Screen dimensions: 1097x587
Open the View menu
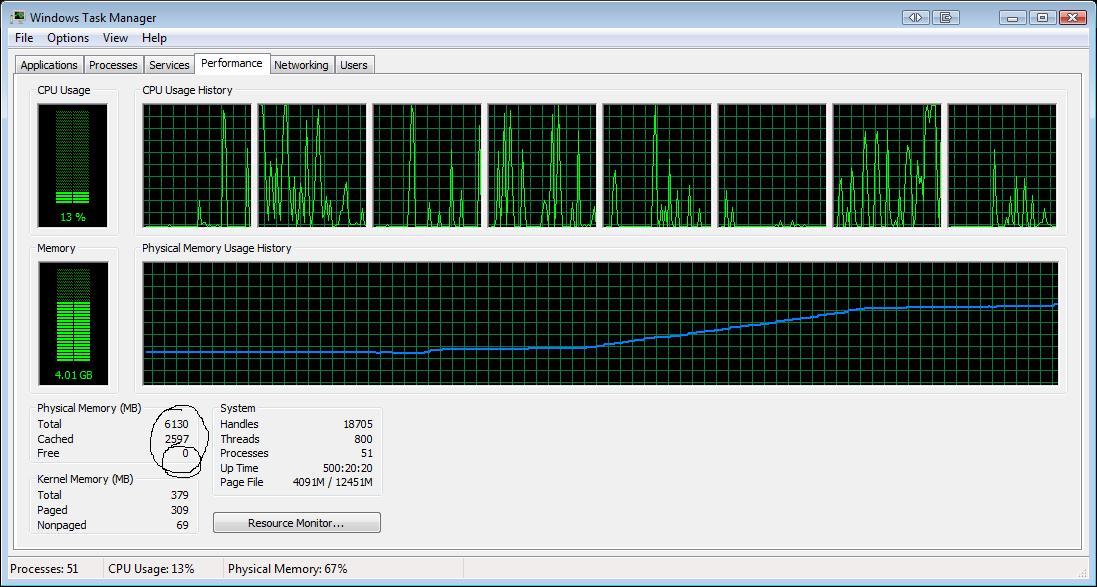click(x=115, y=38)
